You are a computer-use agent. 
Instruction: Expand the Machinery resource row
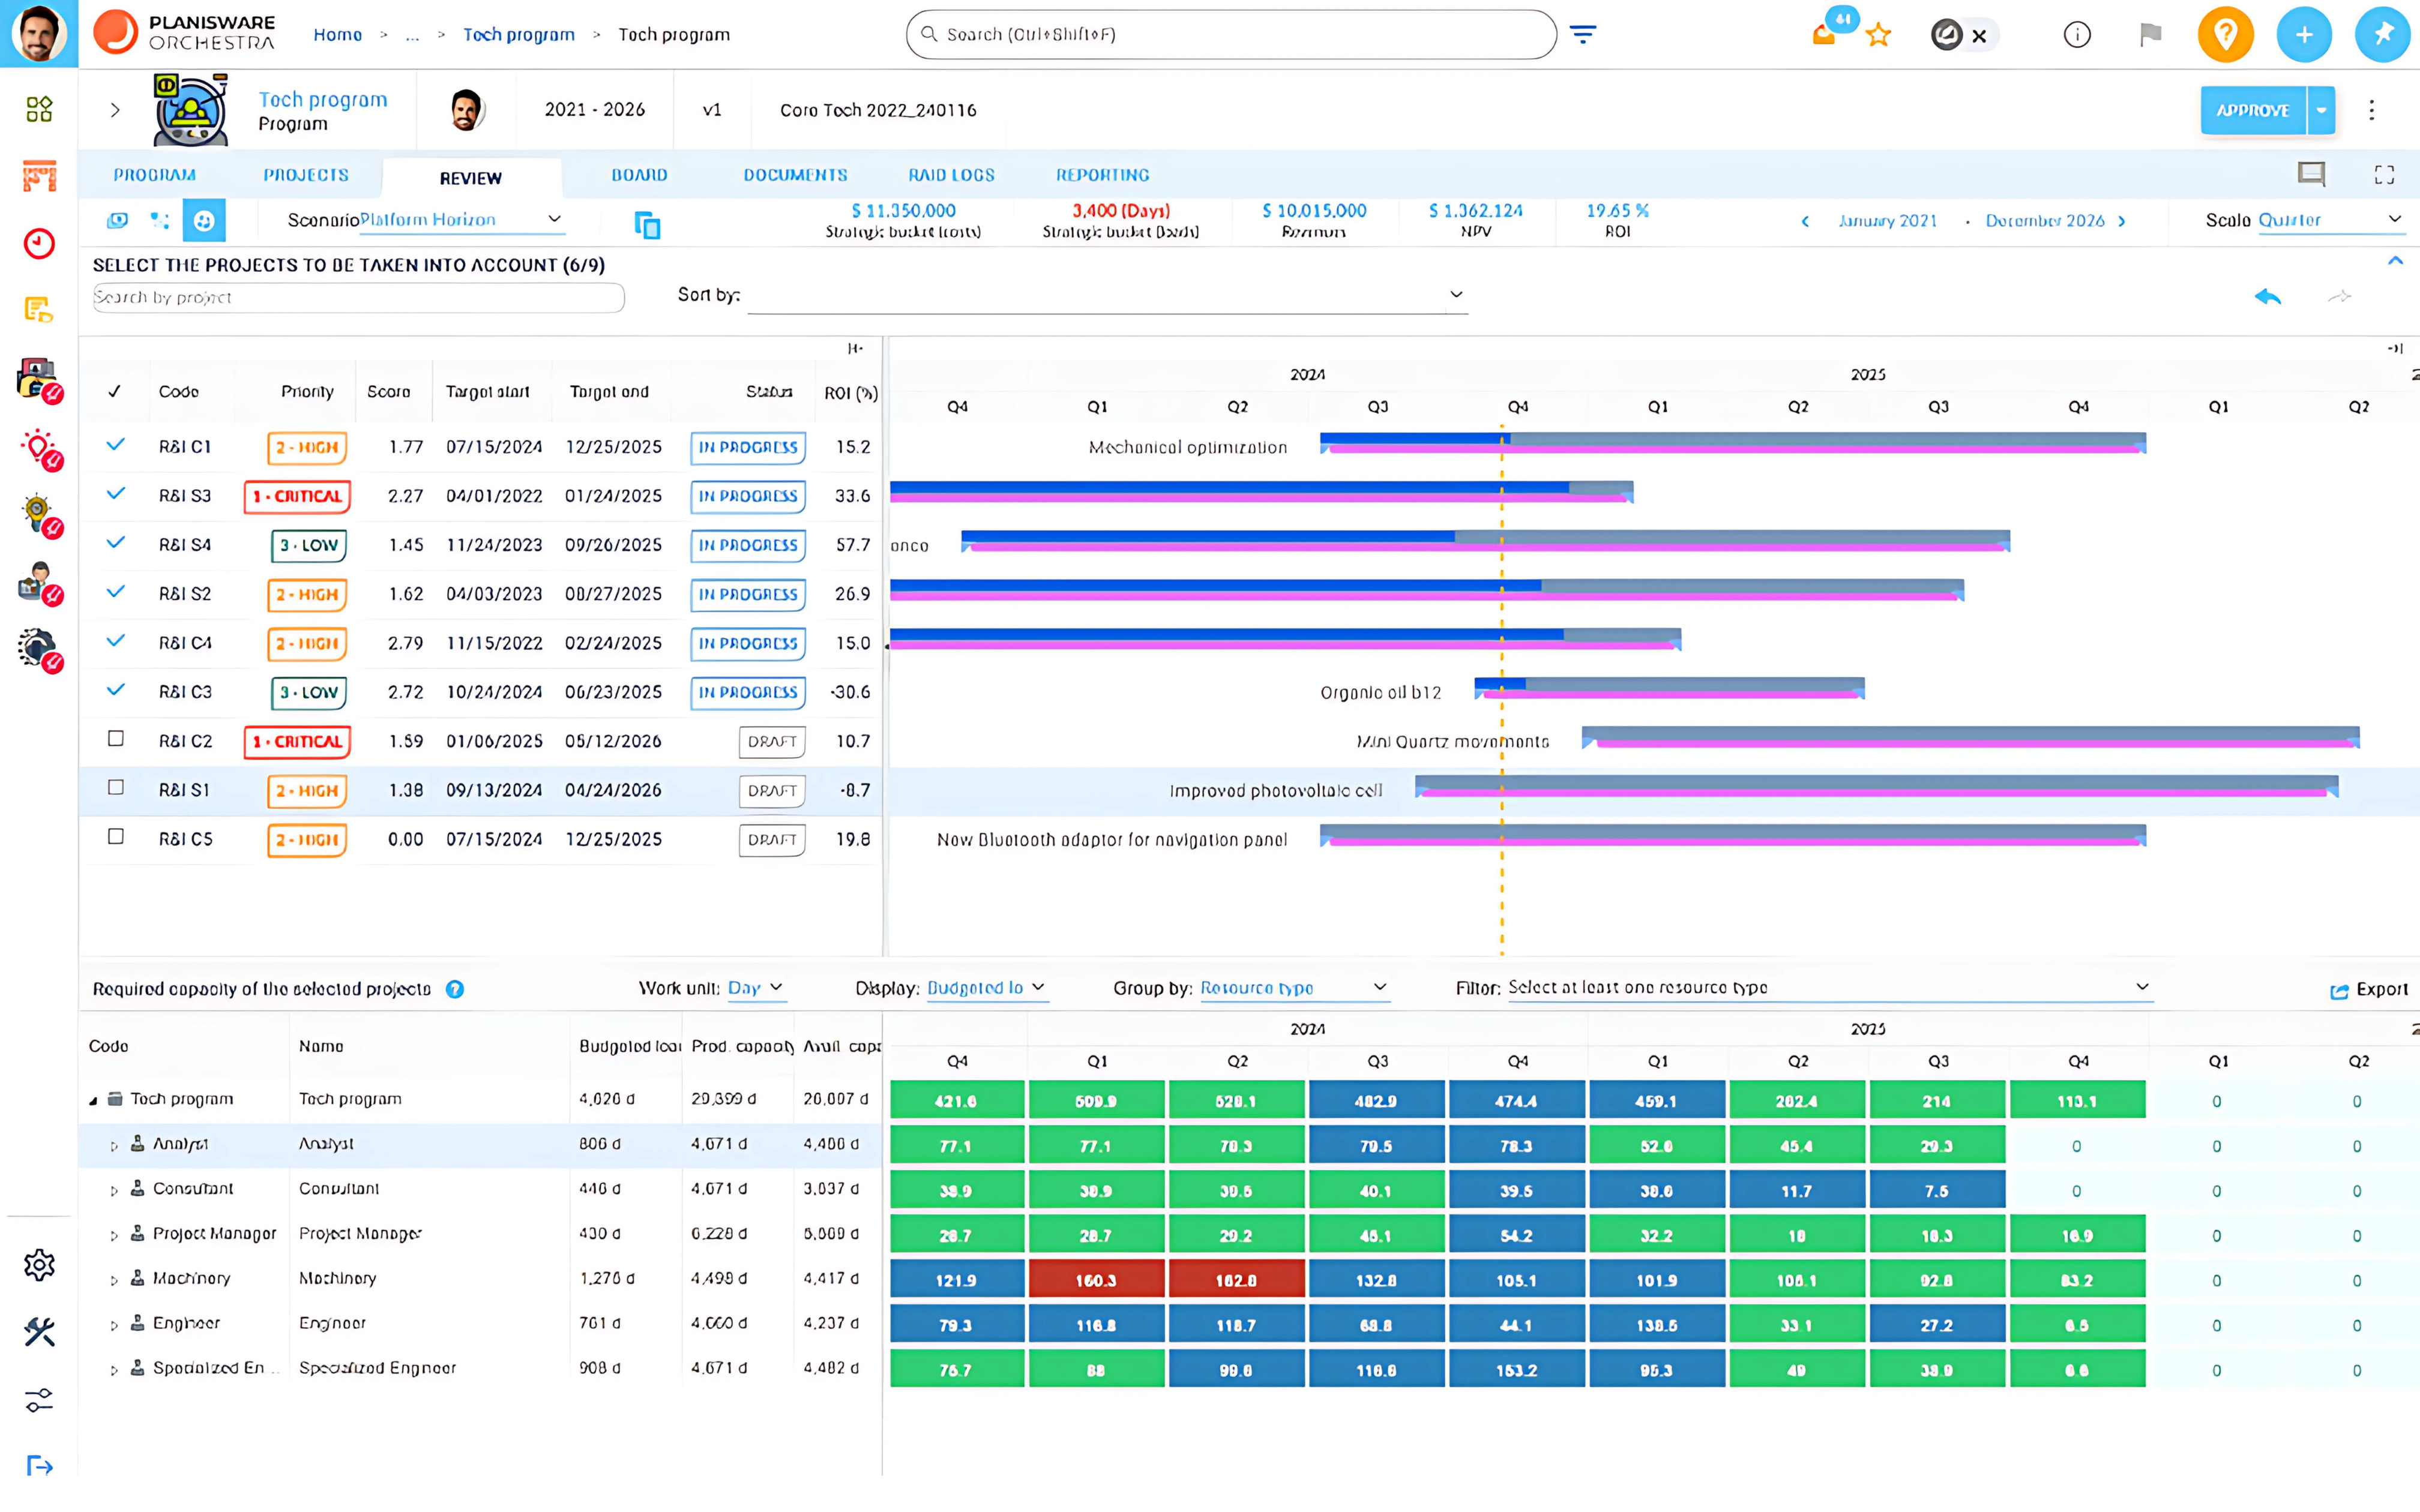(x=114, y=1280)
